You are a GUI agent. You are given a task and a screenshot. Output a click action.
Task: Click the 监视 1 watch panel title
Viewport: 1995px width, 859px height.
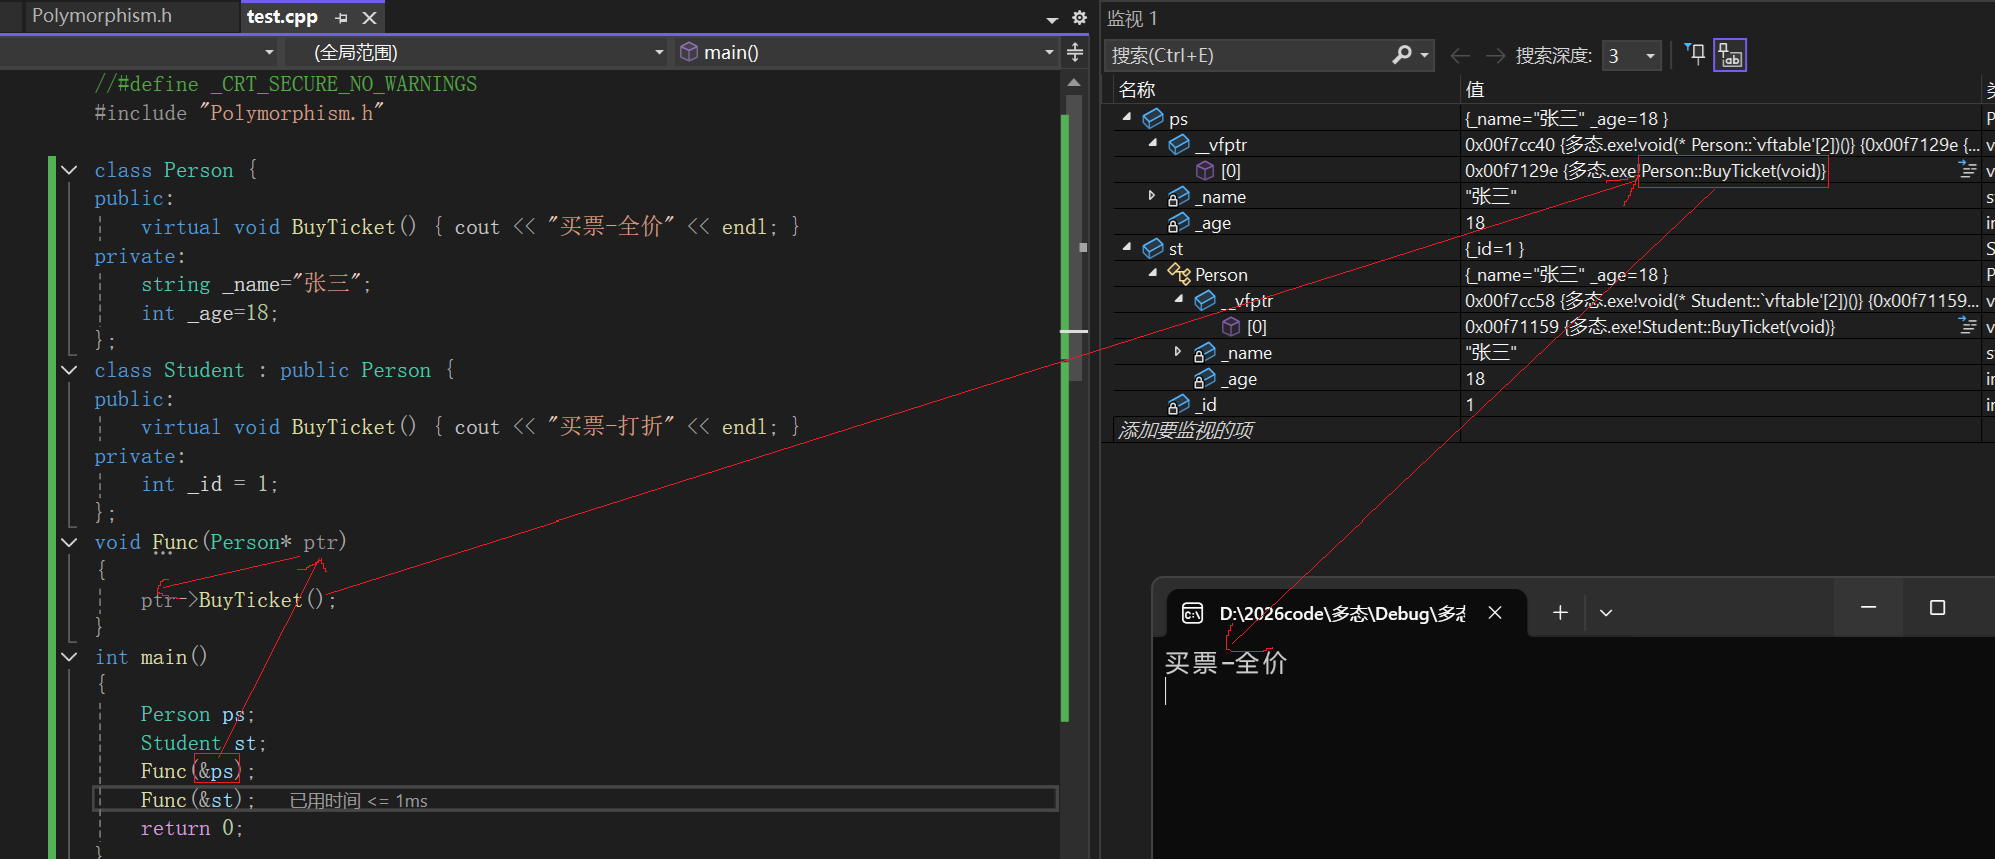tap(1132, 18)
